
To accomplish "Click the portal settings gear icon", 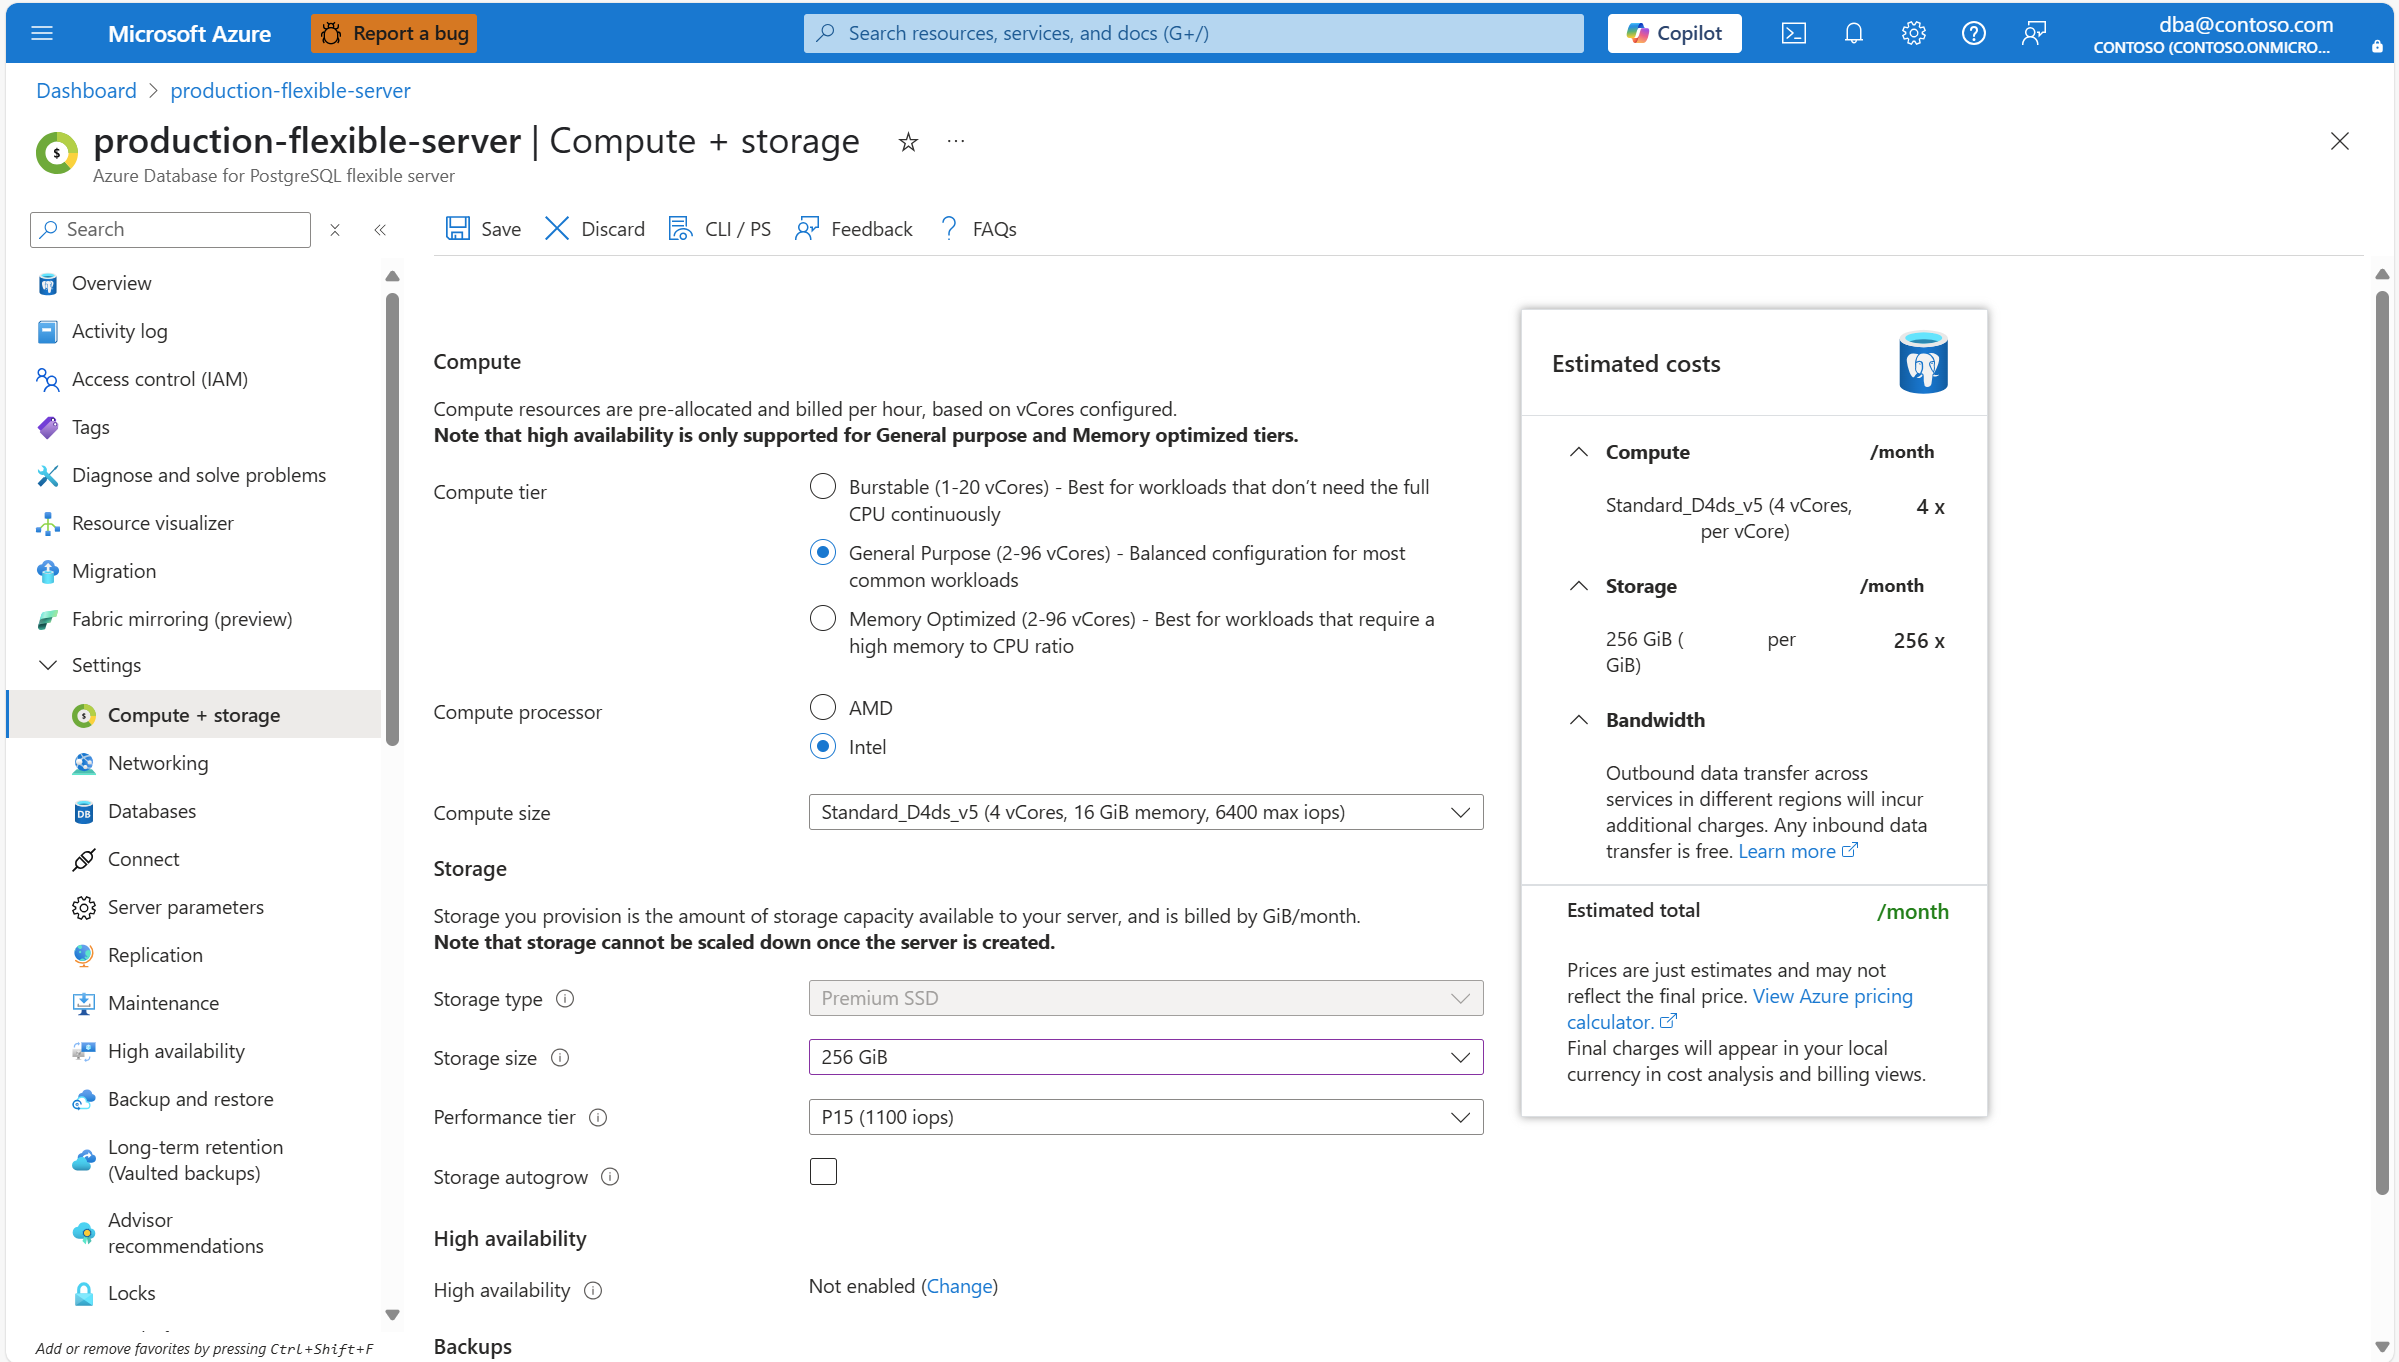I will (x=1913, y=33).
